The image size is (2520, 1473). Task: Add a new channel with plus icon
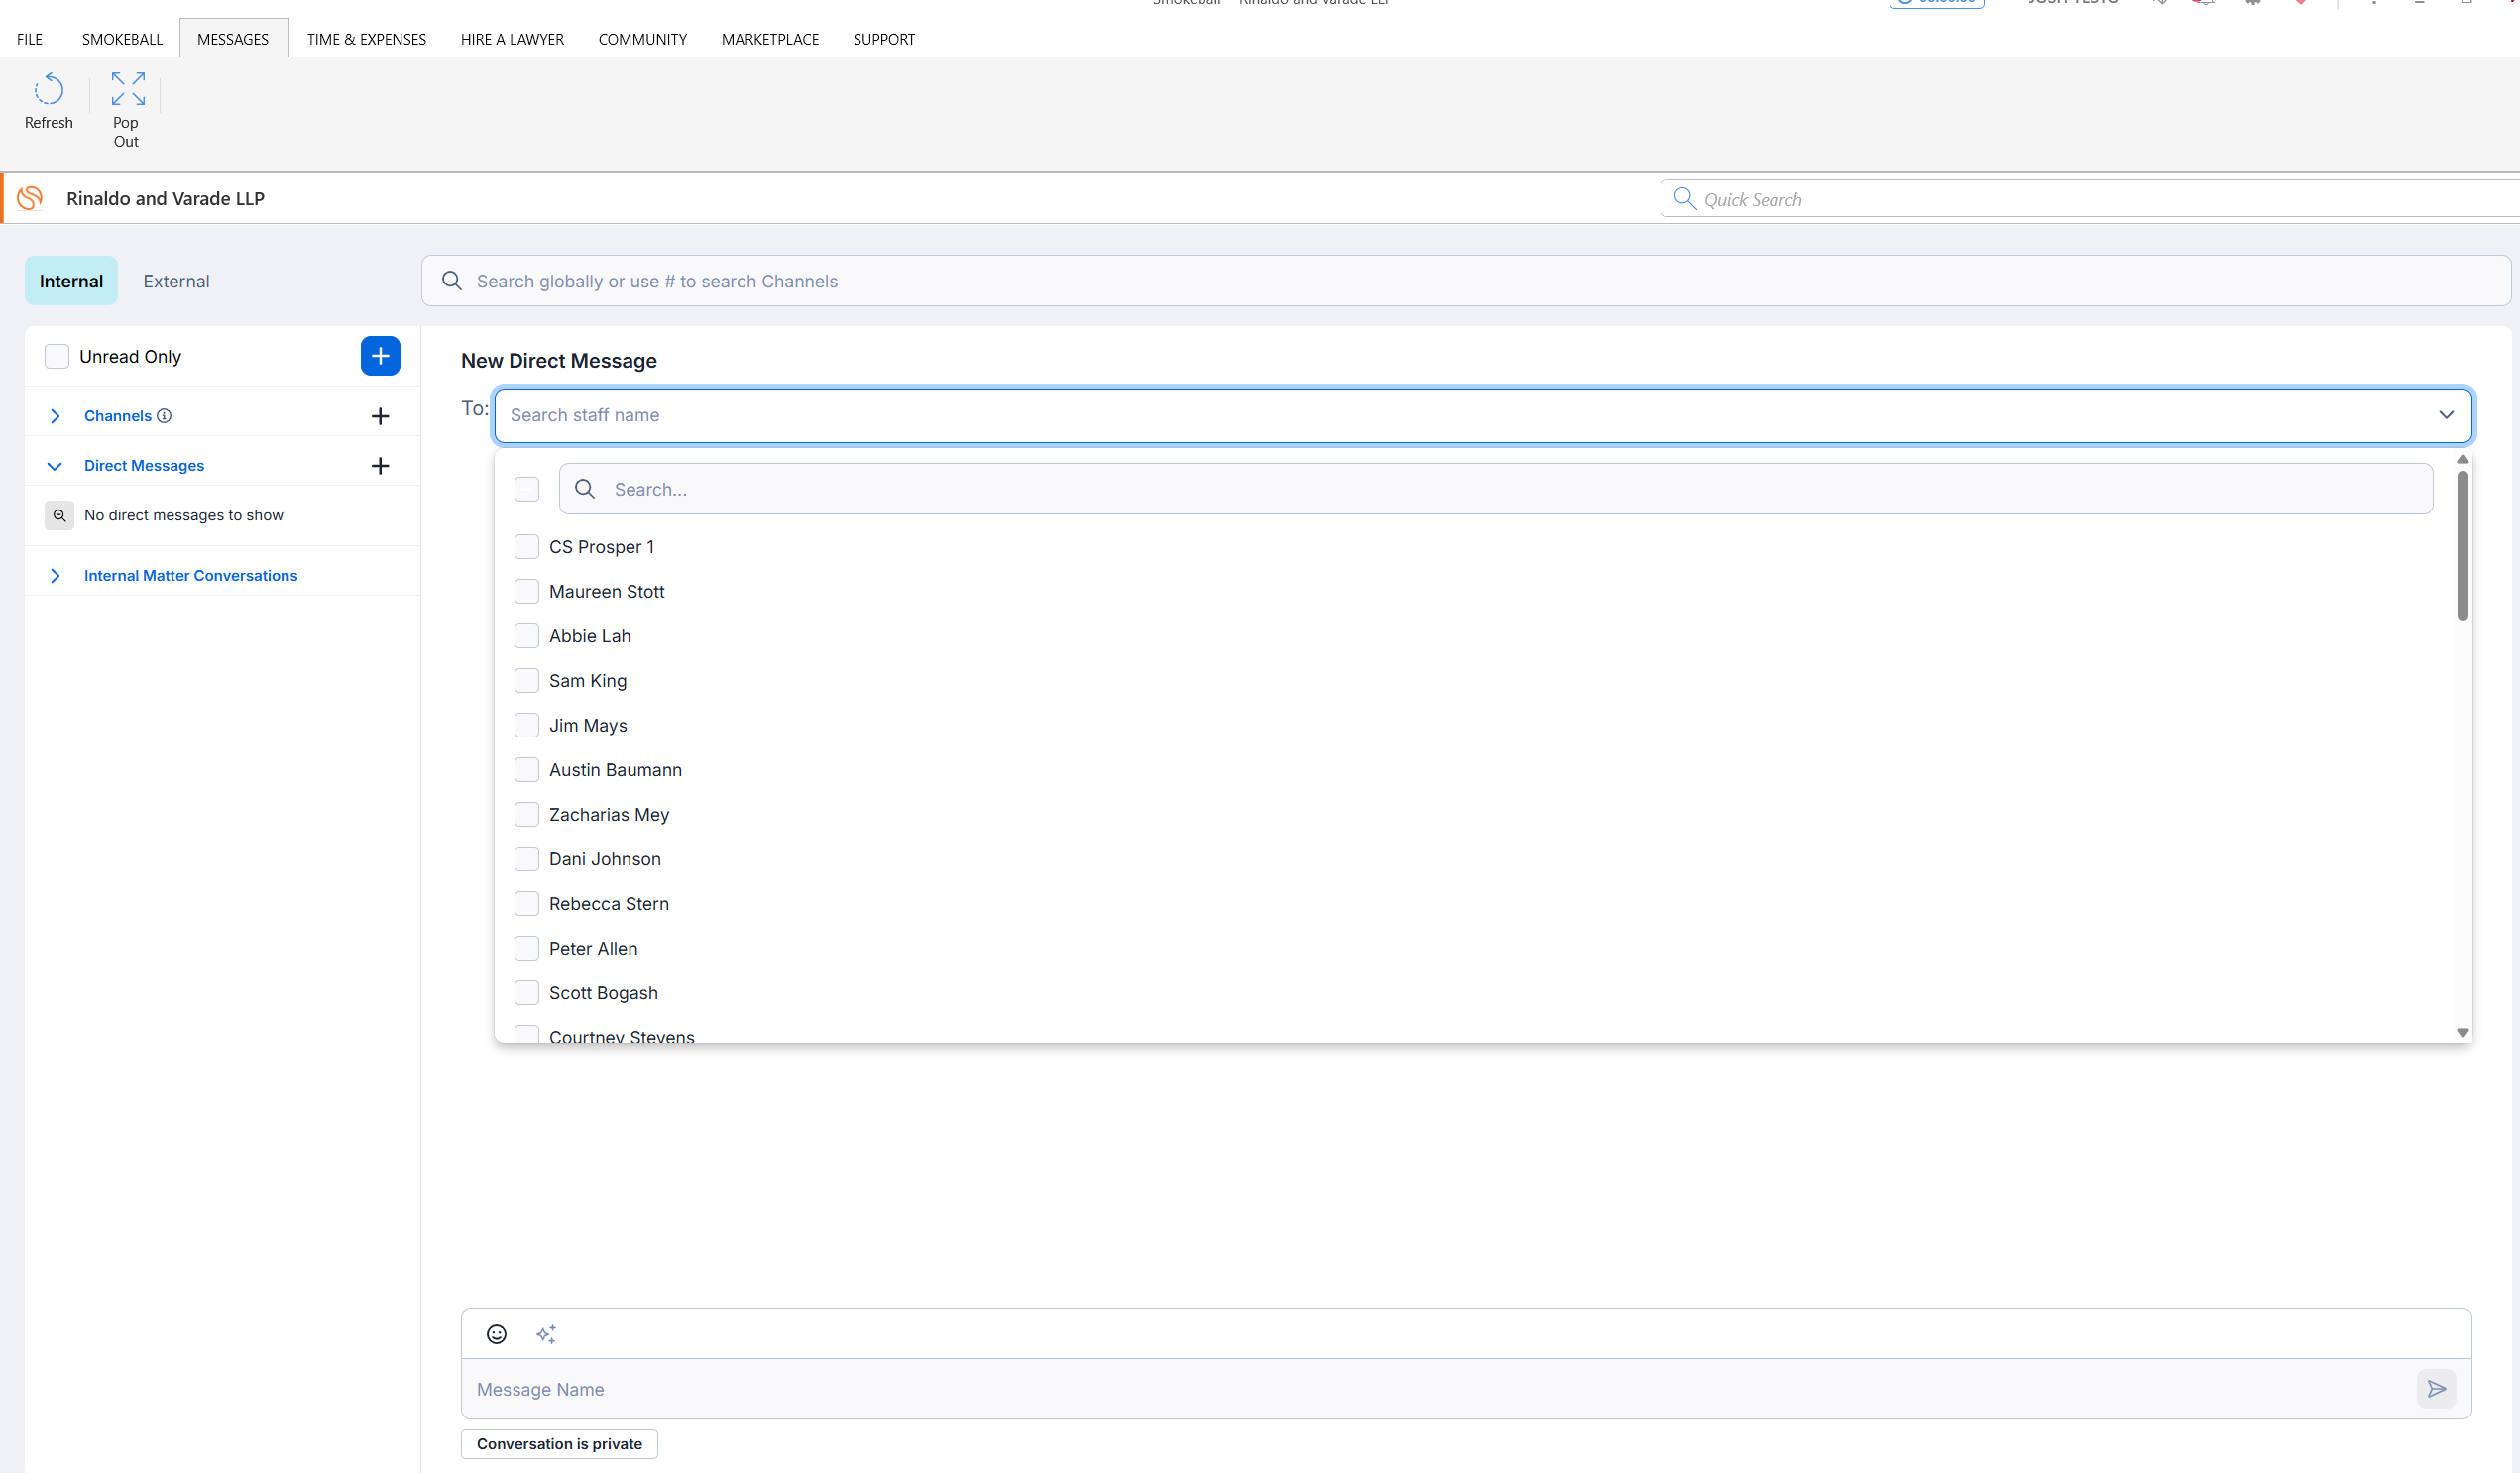(x=380, y=416)
